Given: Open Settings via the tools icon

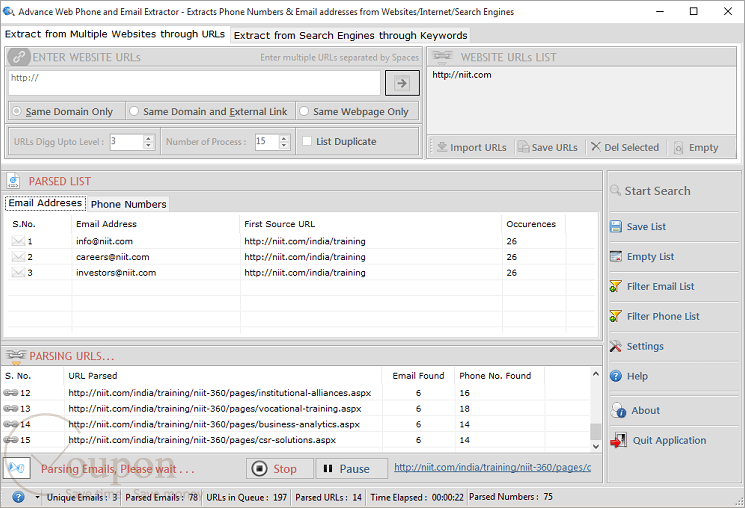Looking at the screenshot, I should 616,346.
